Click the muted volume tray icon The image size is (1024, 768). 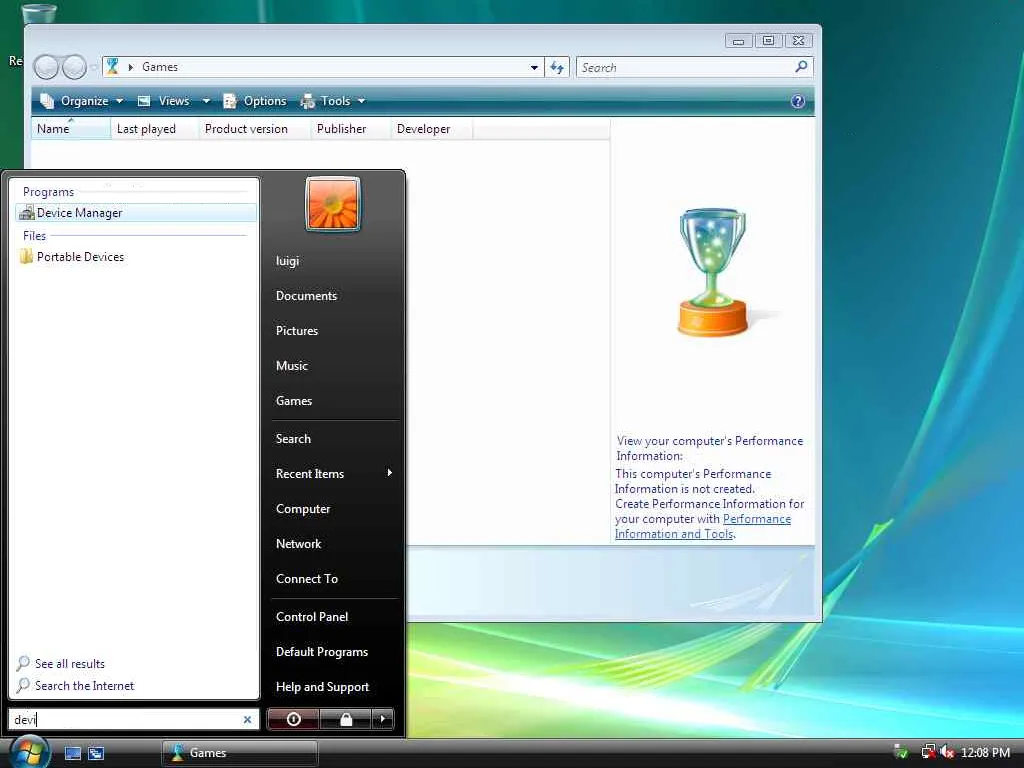(x=947, y=752)
